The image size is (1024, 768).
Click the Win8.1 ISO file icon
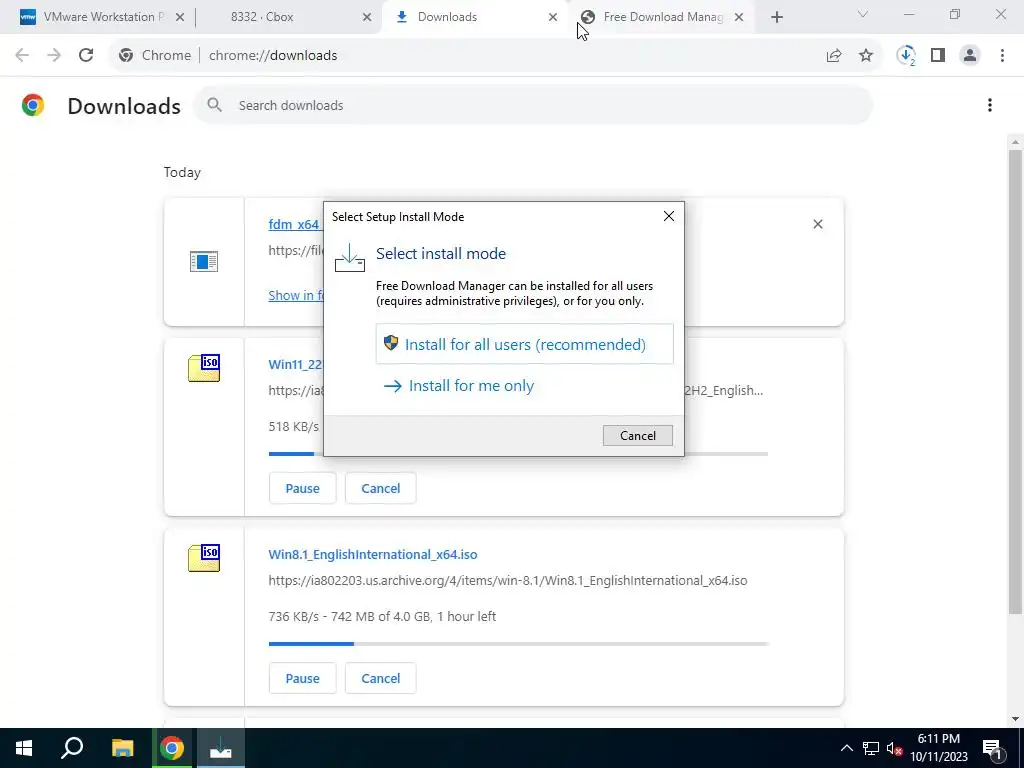coord(204,558)
